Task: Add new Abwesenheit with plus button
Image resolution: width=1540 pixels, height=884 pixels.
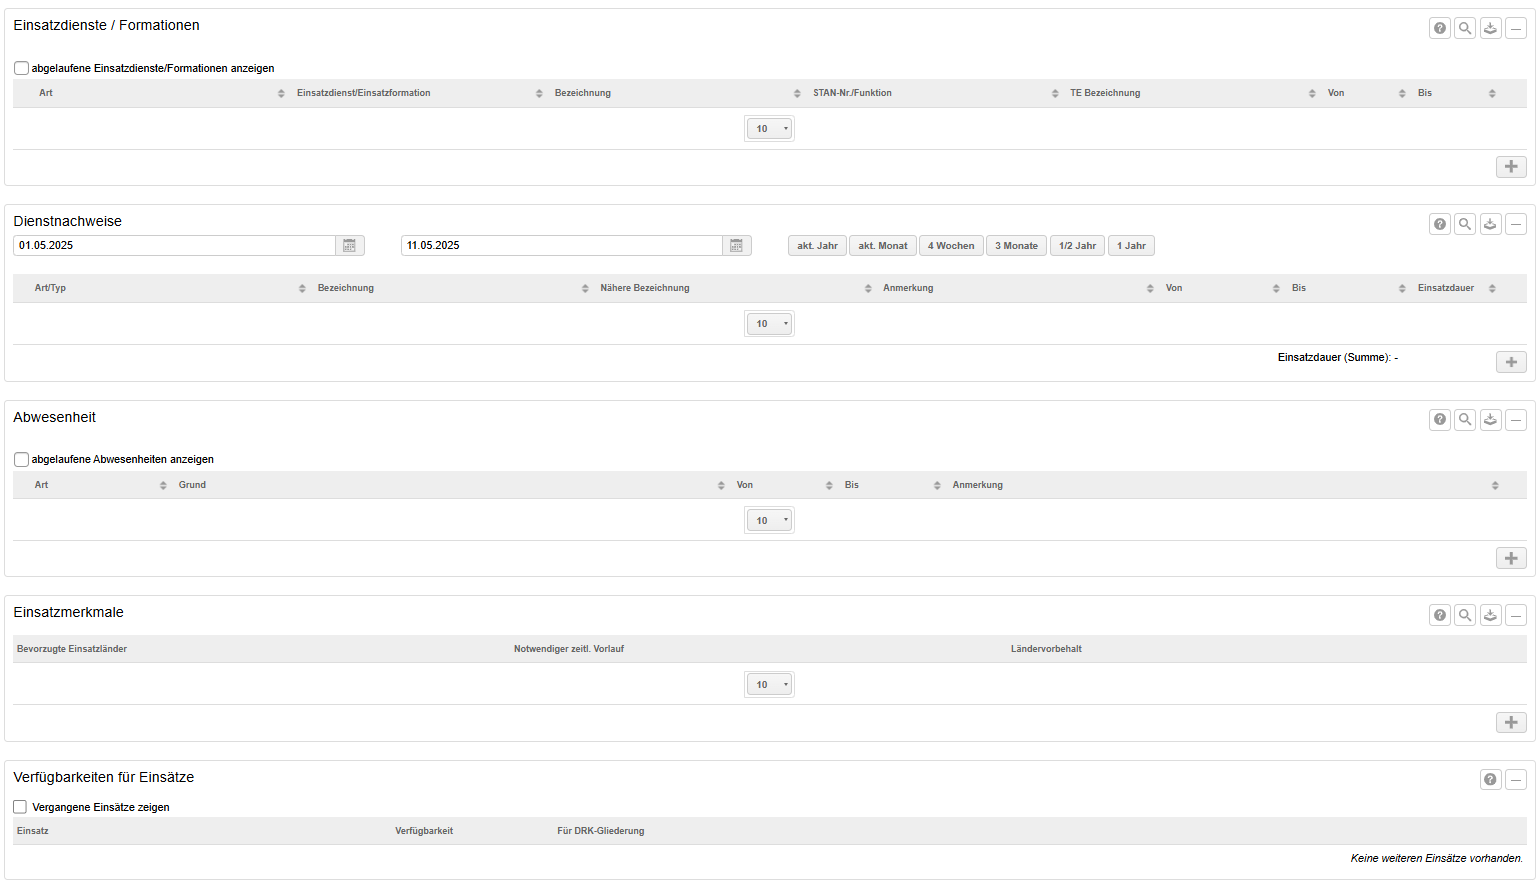Action: 1511,558
